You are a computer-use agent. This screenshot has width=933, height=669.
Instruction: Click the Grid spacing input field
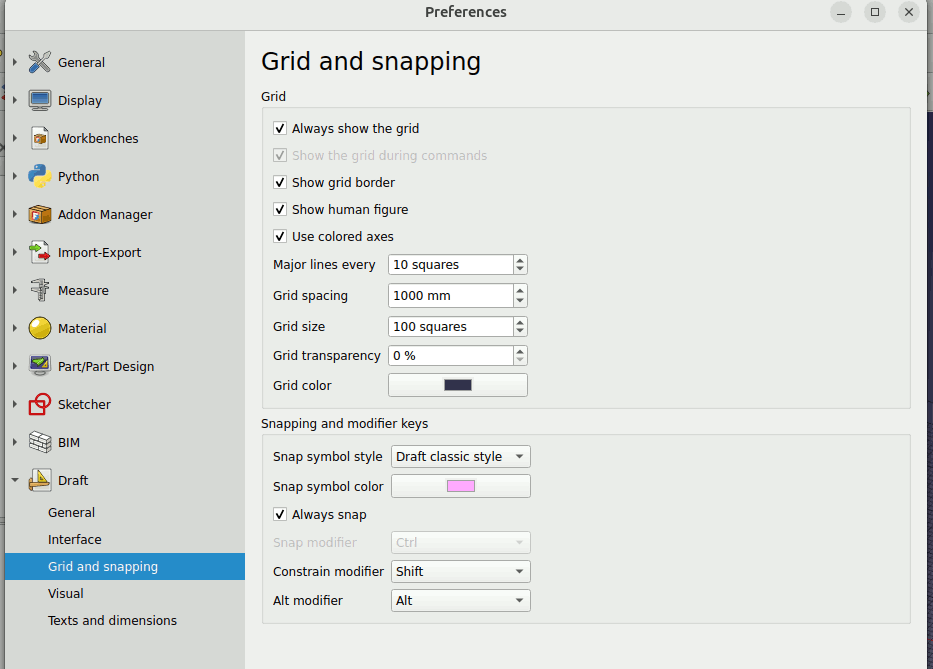click(x=449, y=296)
